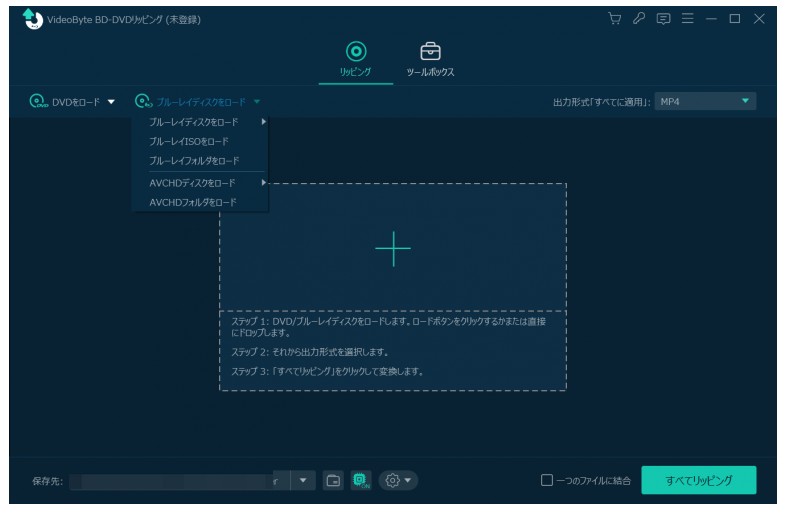Click the すべてリッピング button
The width and height of the screenshot is (790, 515).
click(698, 480)
